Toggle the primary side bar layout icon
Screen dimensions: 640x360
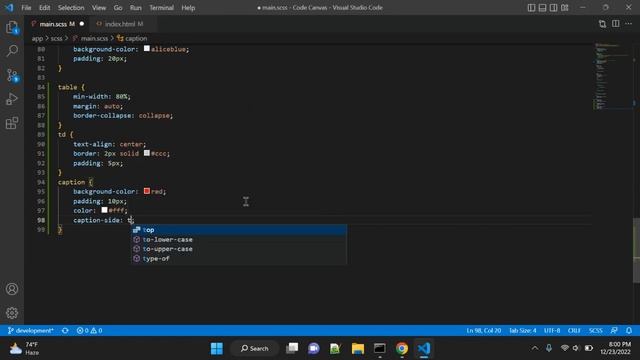(531, 8)
